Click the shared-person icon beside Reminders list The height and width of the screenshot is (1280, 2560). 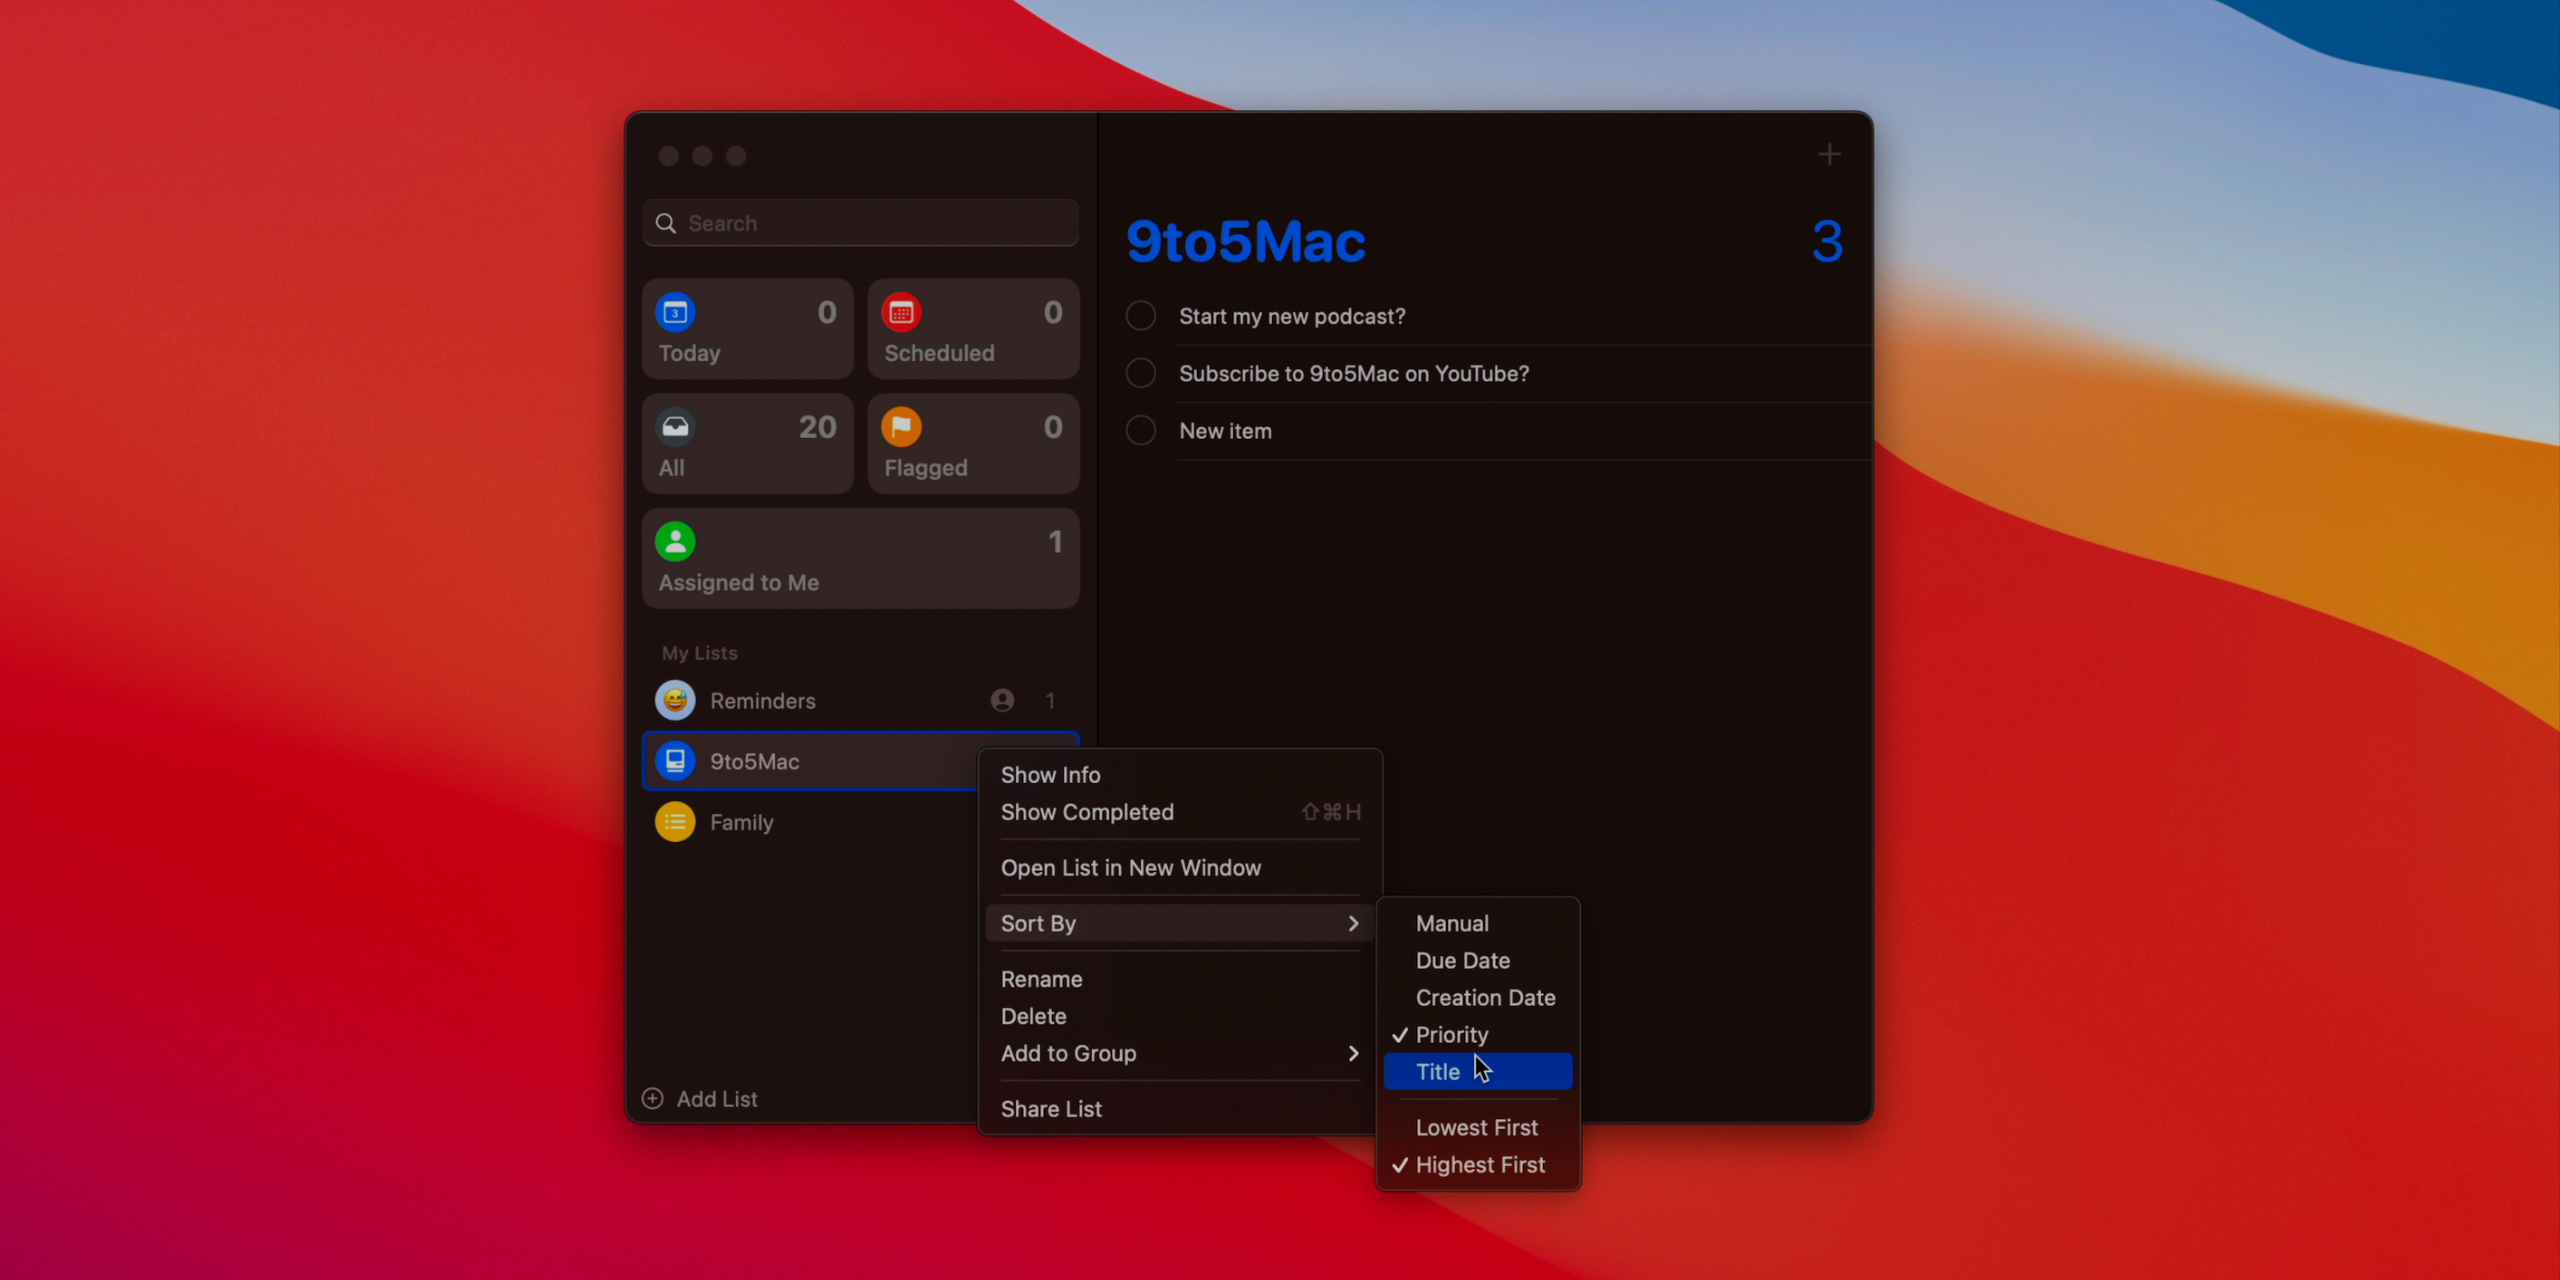click(x=1002, y=700)
